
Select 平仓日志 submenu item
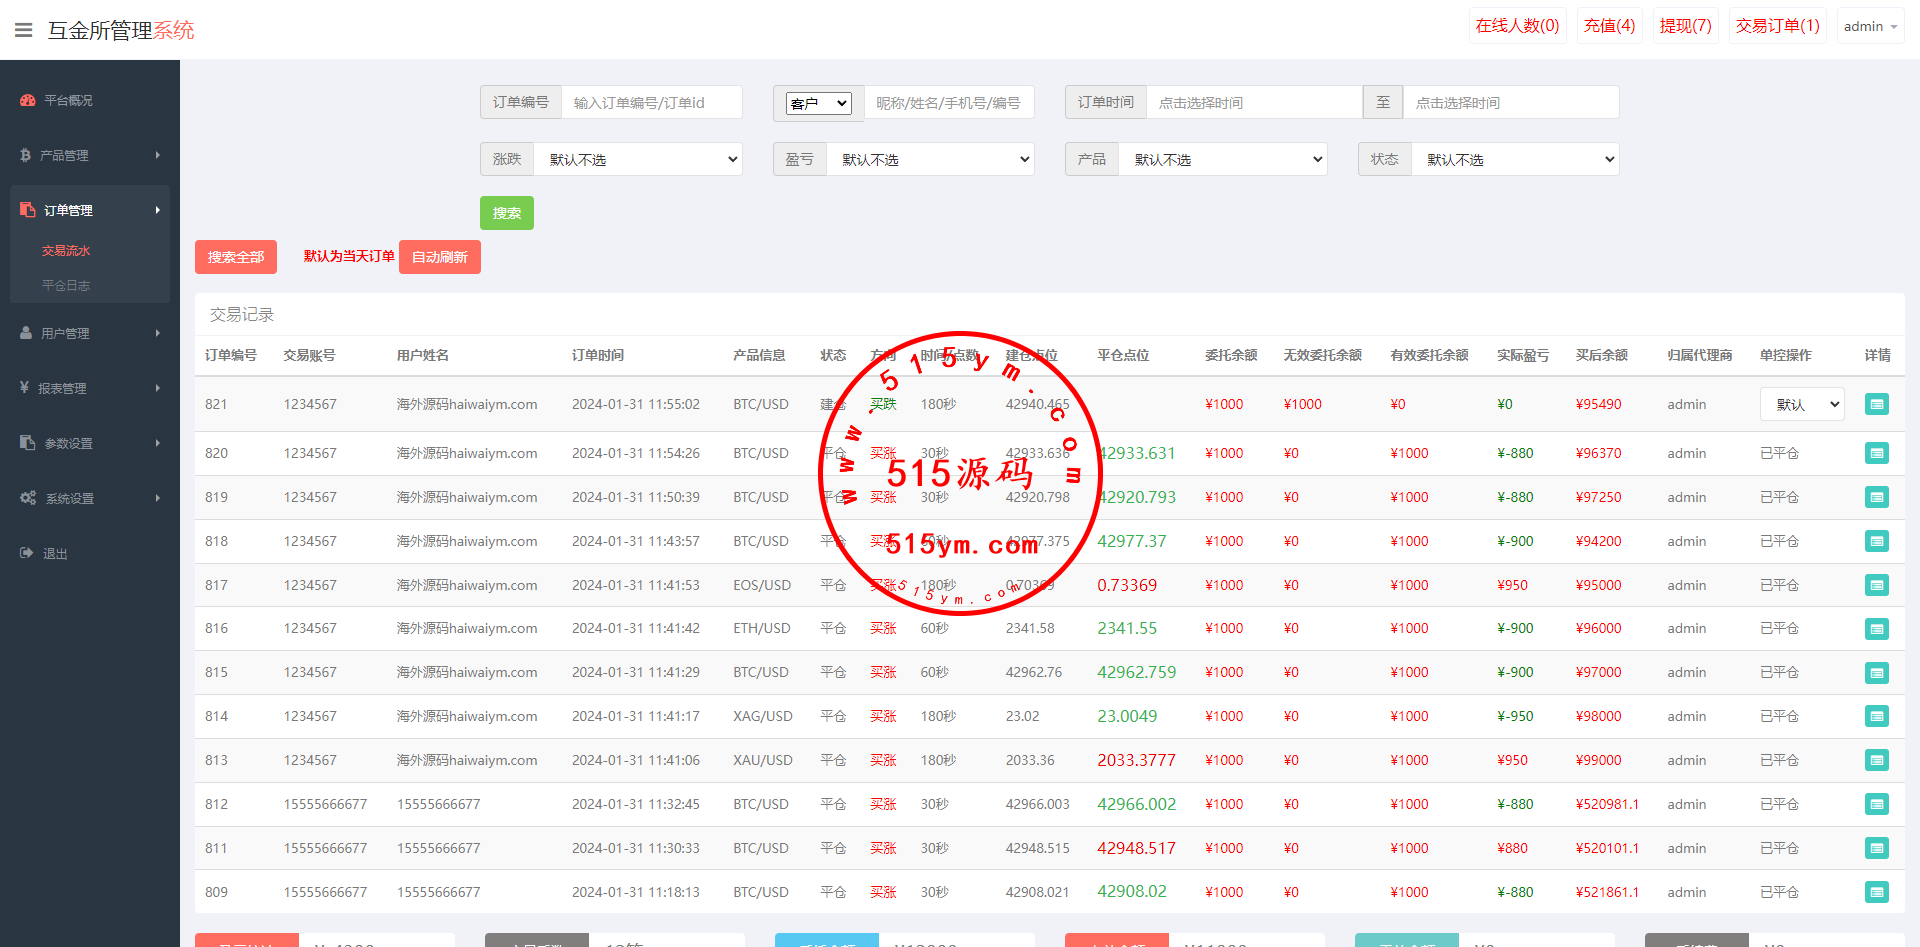66,286
